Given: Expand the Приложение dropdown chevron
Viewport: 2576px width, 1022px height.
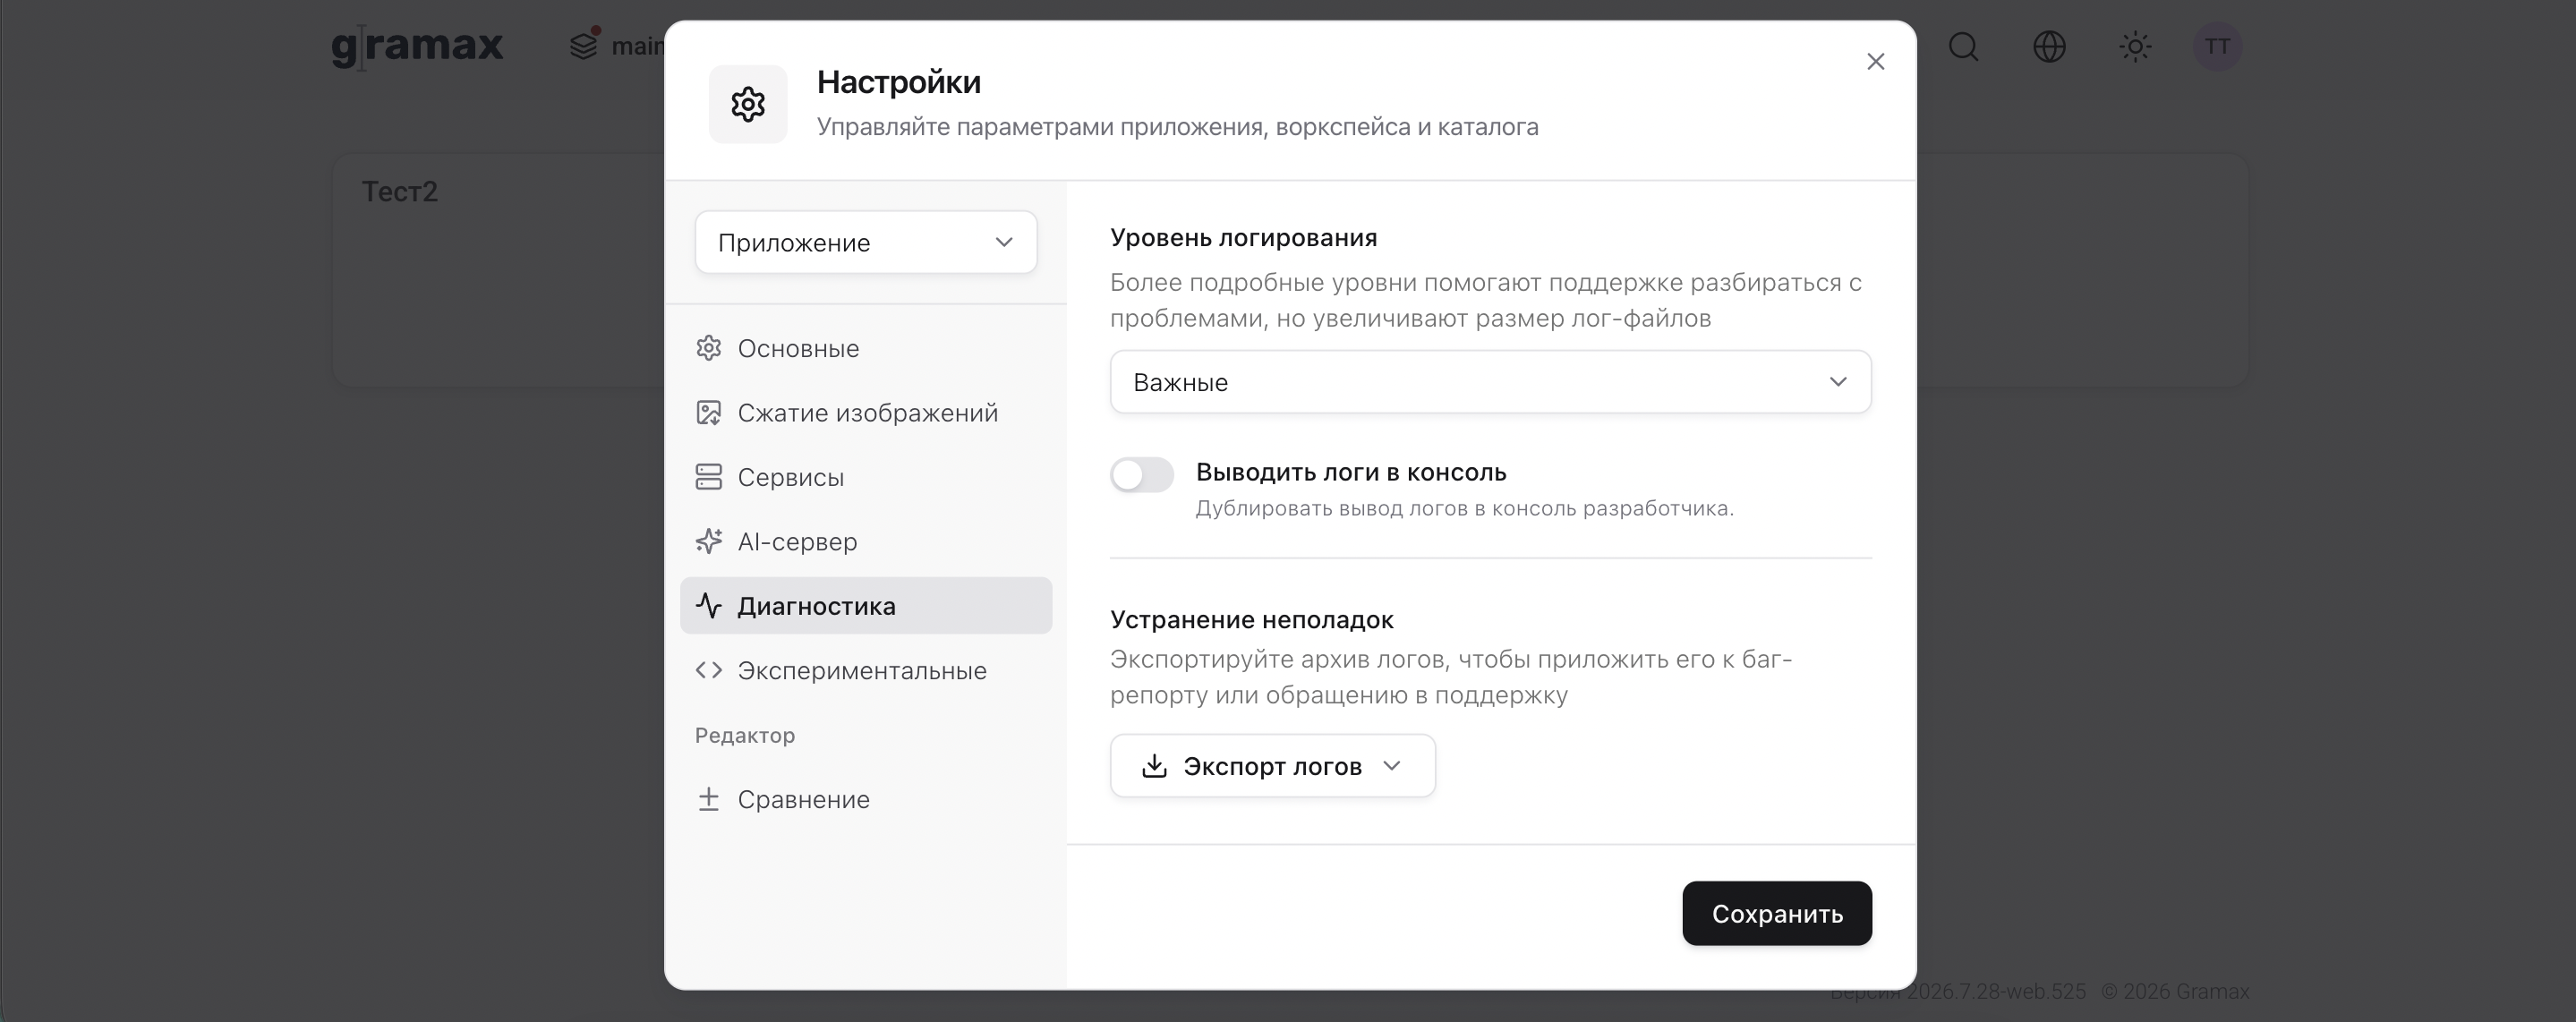Looking at the screenshot, I should pos(1004,242).
